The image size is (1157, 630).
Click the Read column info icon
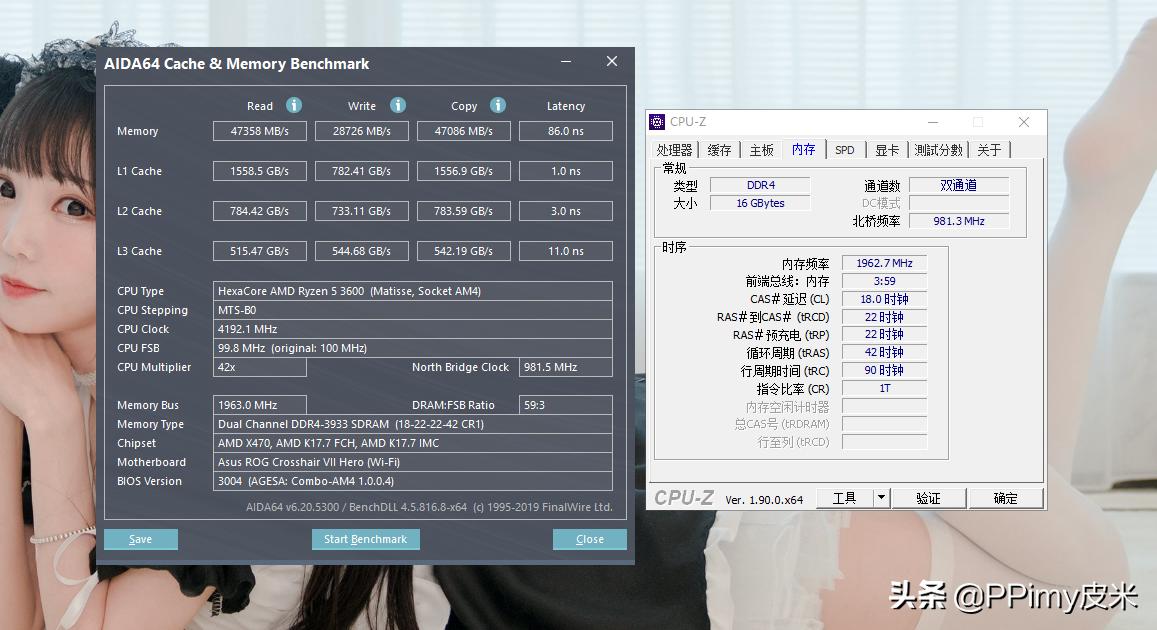click(293, 105)
